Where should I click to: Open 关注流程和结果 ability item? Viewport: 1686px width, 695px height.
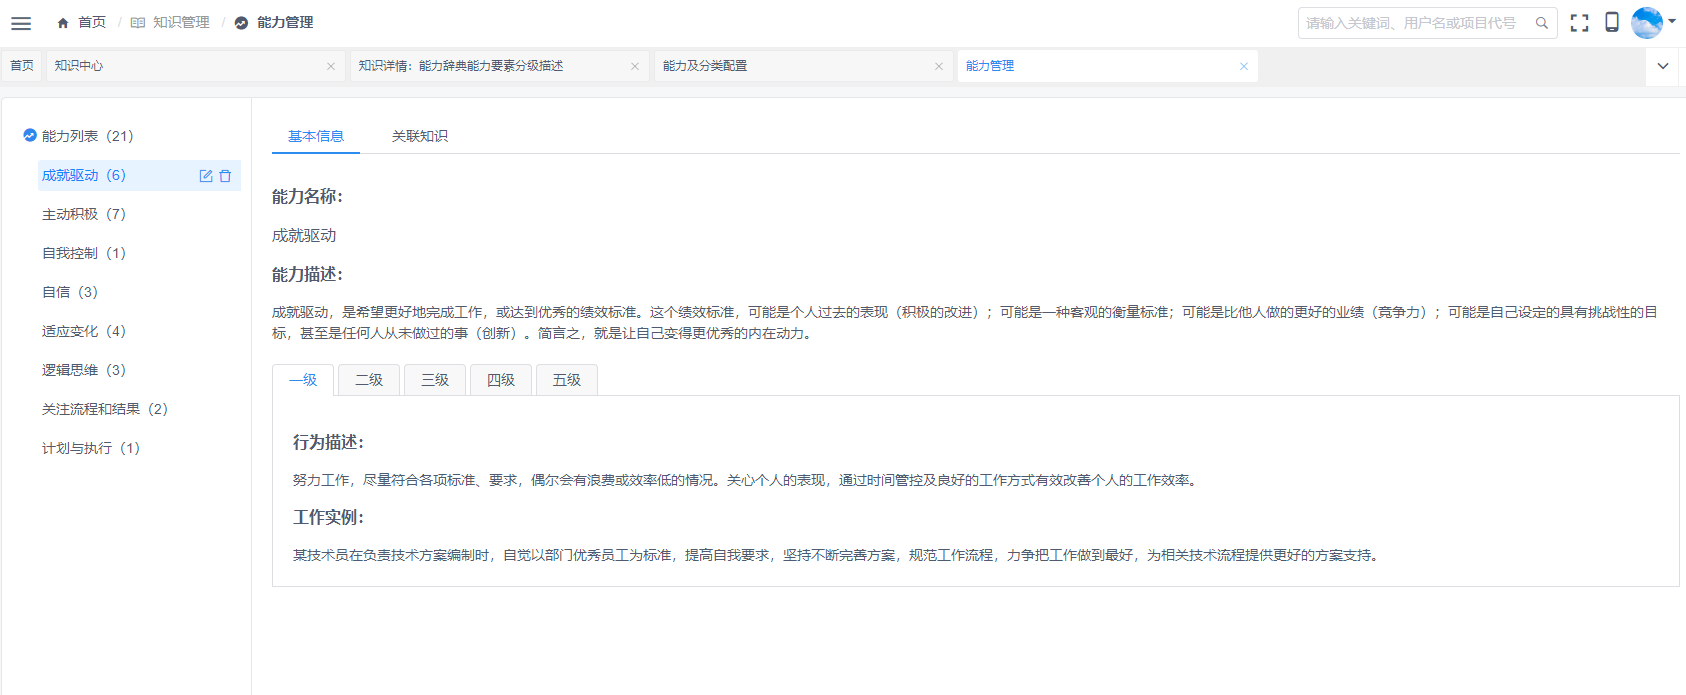(x=104, y=409)
